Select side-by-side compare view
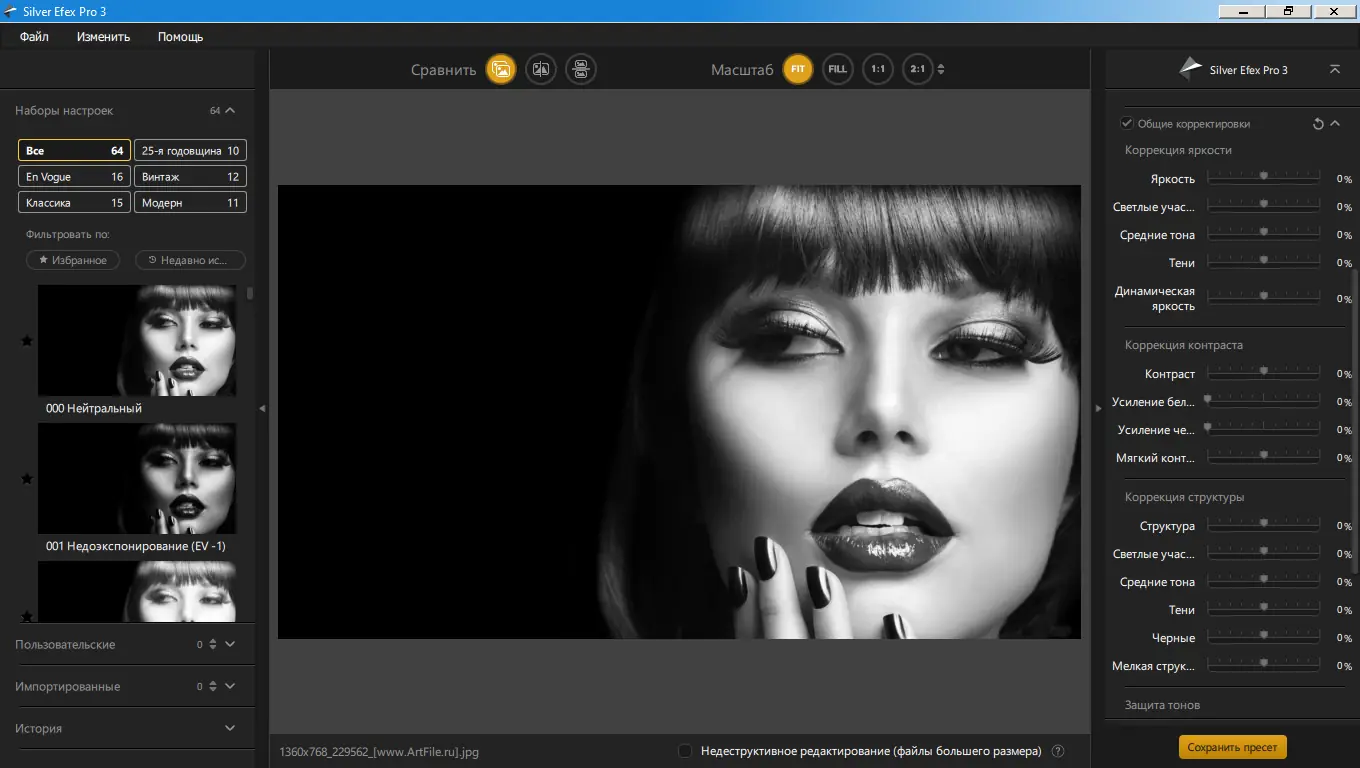 [581, 69]
